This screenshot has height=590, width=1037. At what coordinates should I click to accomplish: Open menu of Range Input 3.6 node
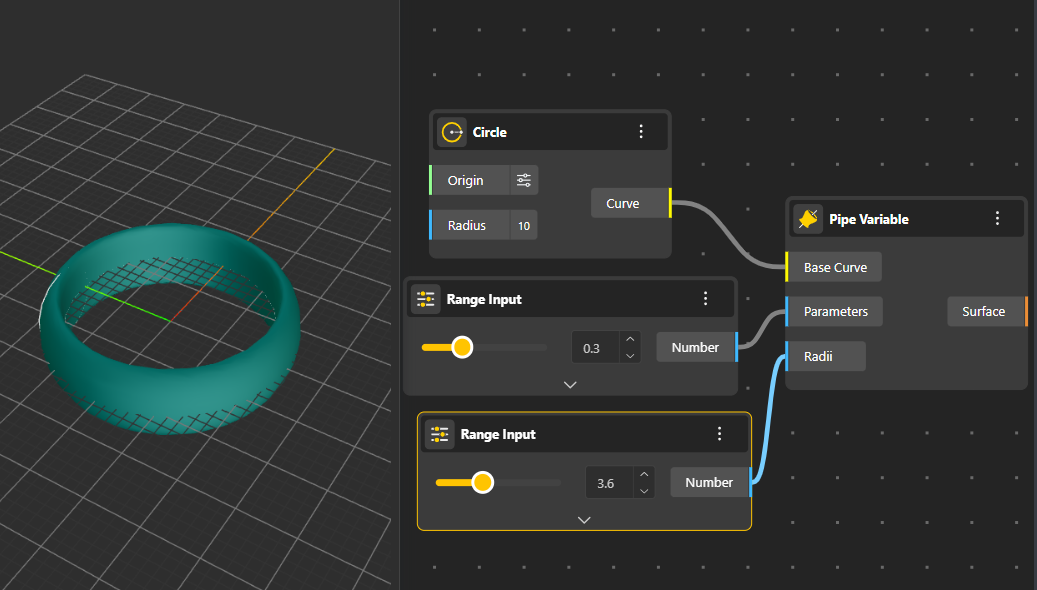(720, 434)
